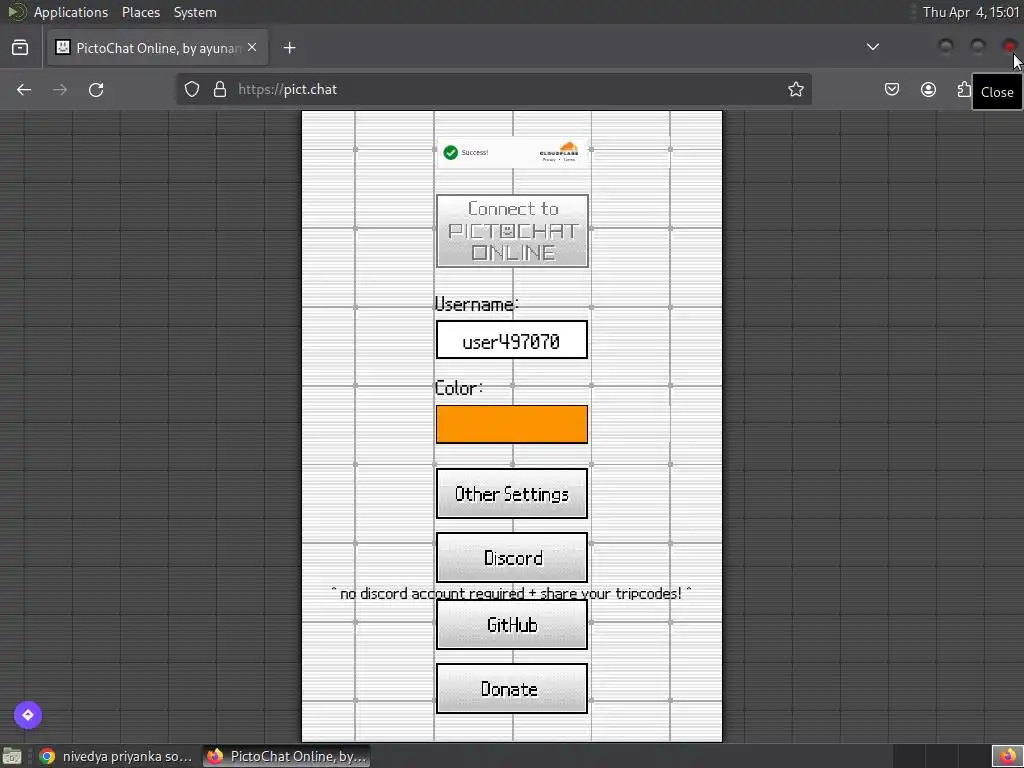Open the Firefox account icon
Image resolution: width=1024 pixels, height=768 pixels.
[928, 89]
